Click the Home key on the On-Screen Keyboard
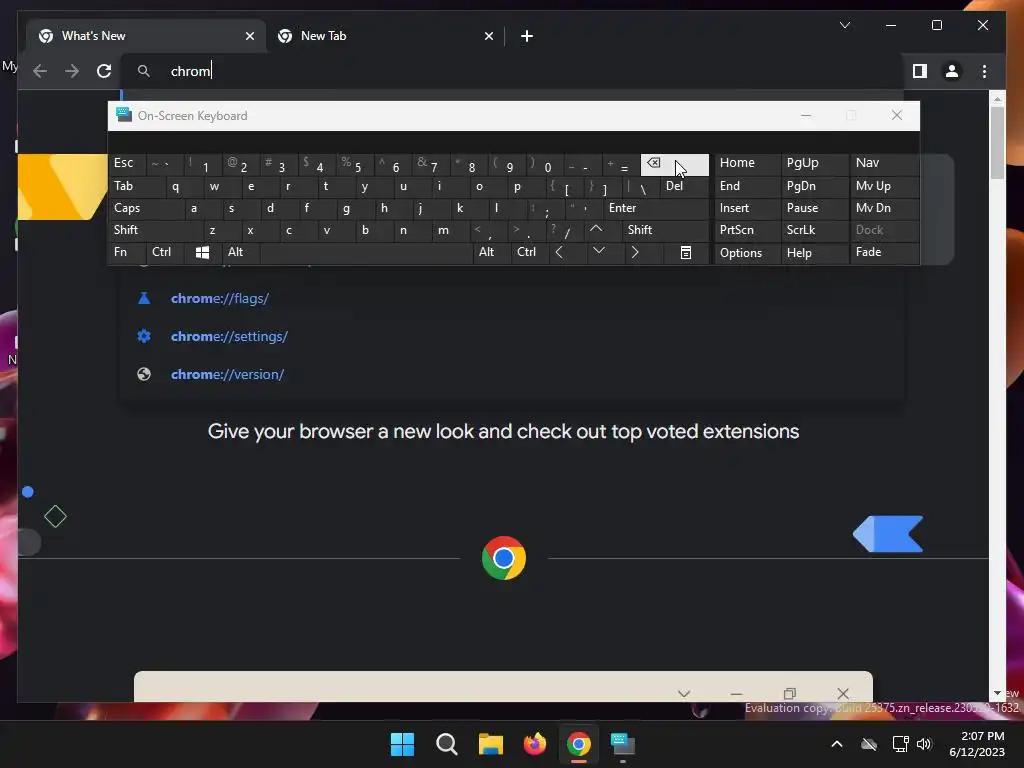This screenshot has height=768, width=1024. 747,163
